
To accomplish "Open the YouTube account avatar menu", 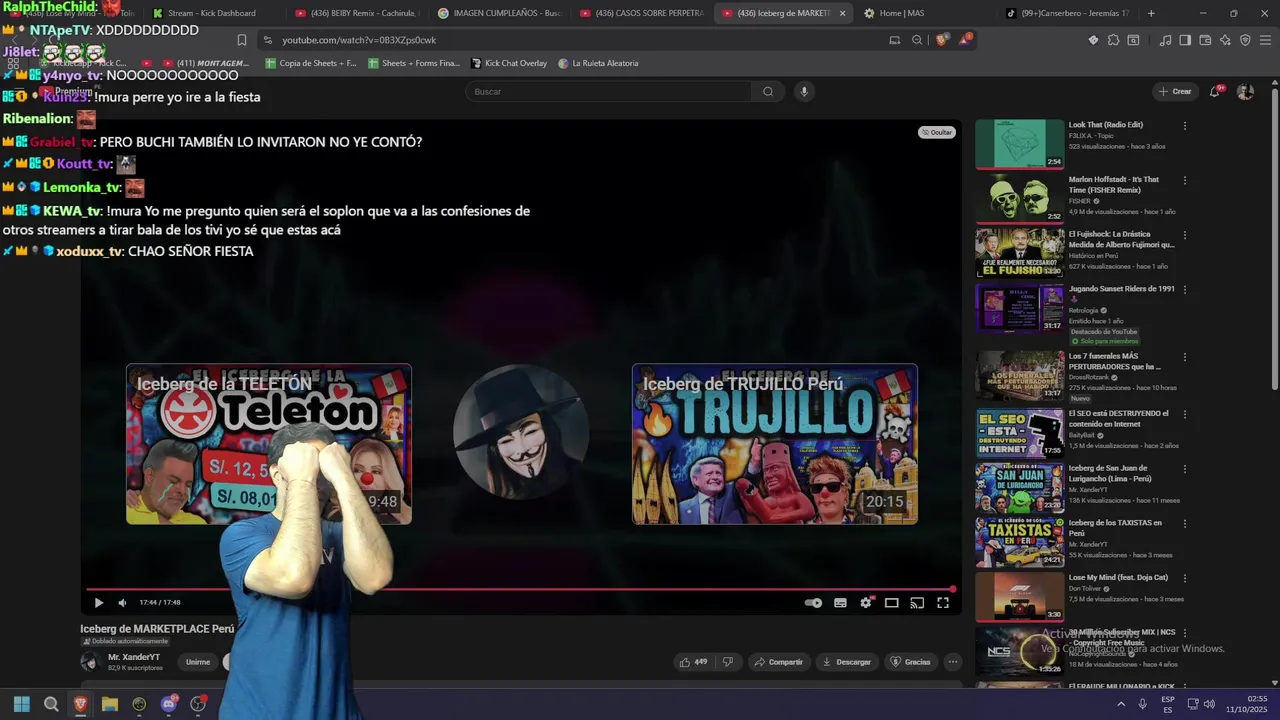I will tap(1245, 92).
